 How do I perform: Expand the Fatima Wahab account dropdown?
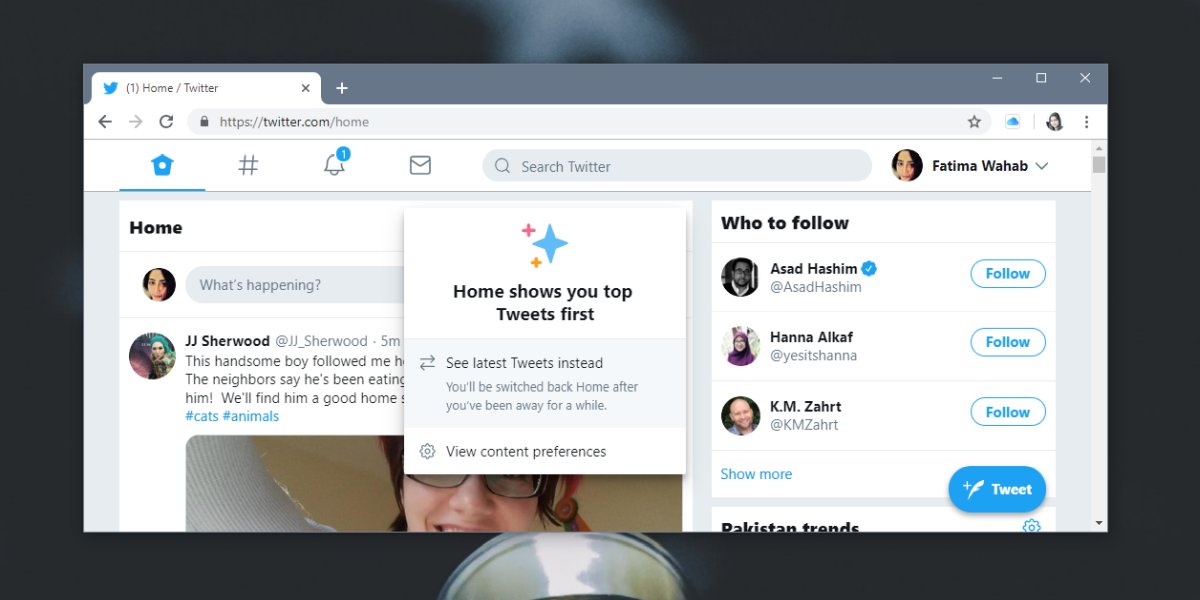pyautogui.click(x=1043, y=166)
